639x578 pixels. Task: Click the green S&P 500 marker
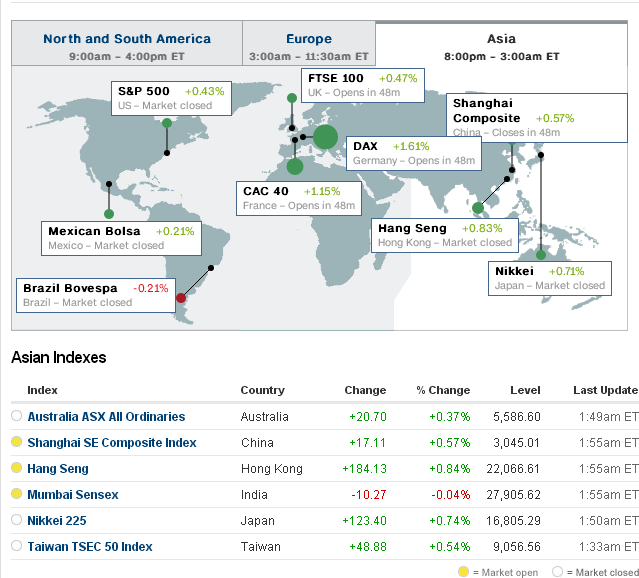tap(167, 123)
